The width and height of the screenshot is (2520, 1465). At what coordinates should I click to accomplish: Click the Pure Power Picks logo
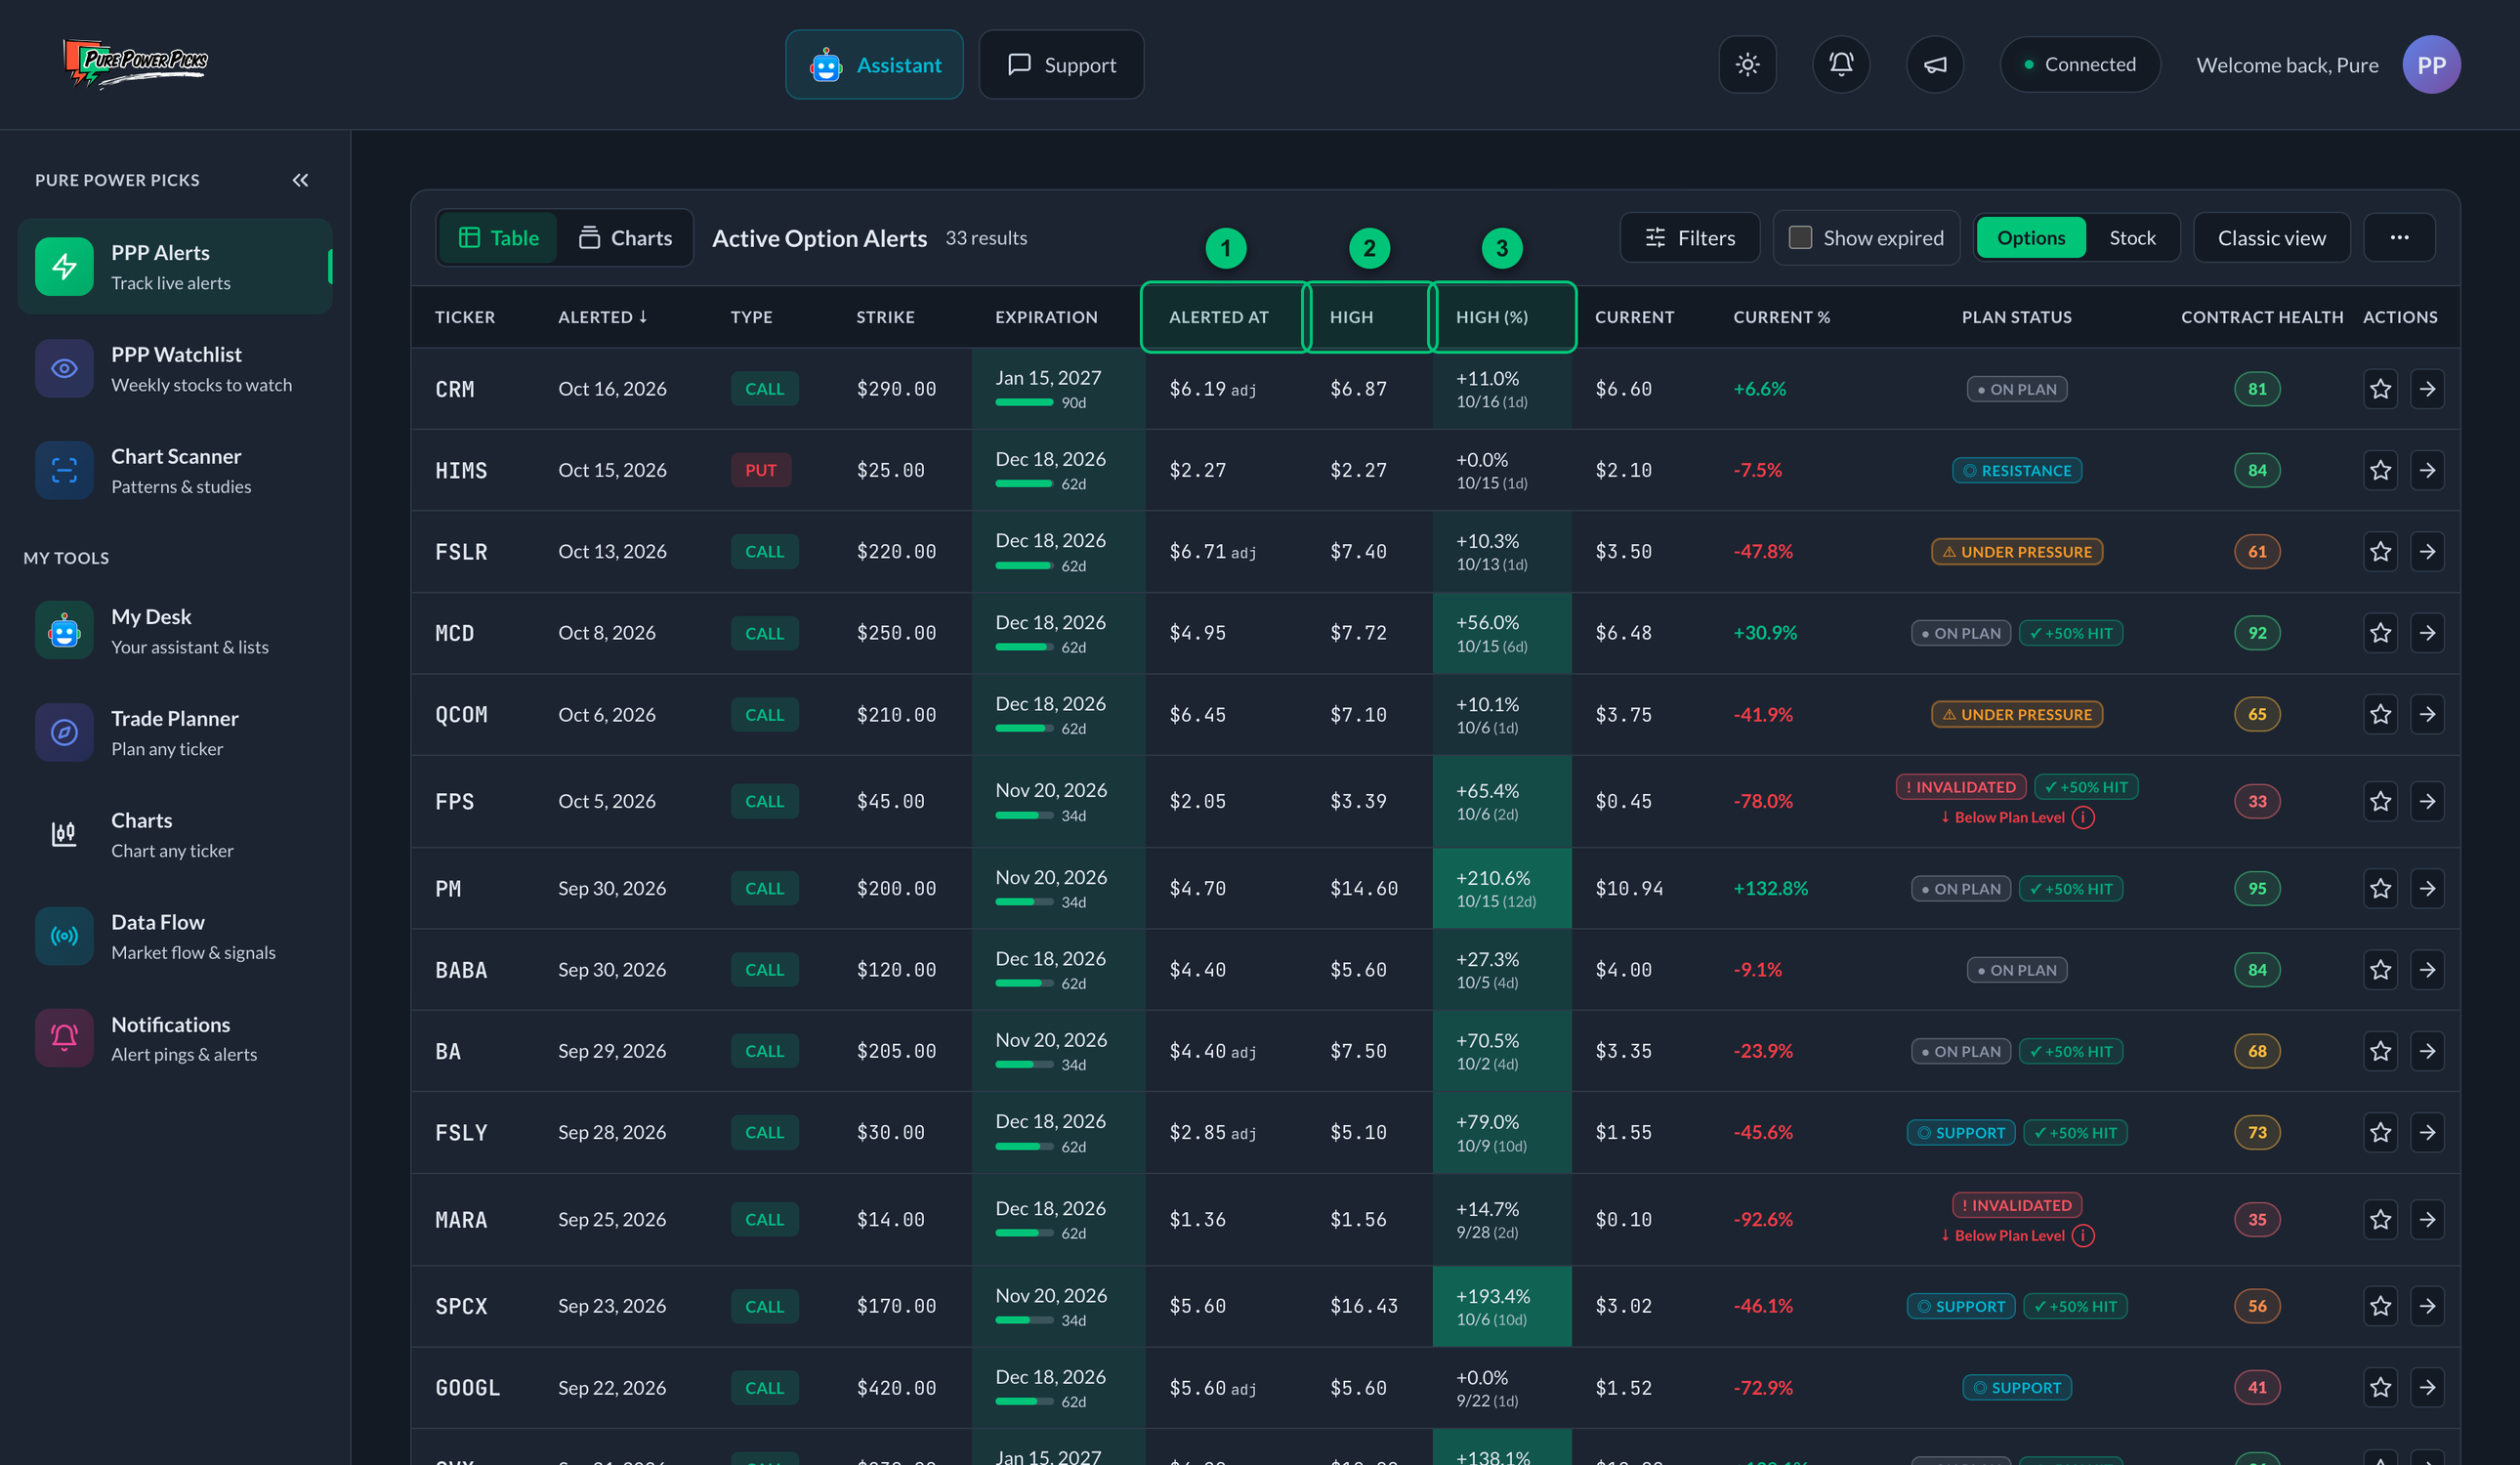[135, 64]
